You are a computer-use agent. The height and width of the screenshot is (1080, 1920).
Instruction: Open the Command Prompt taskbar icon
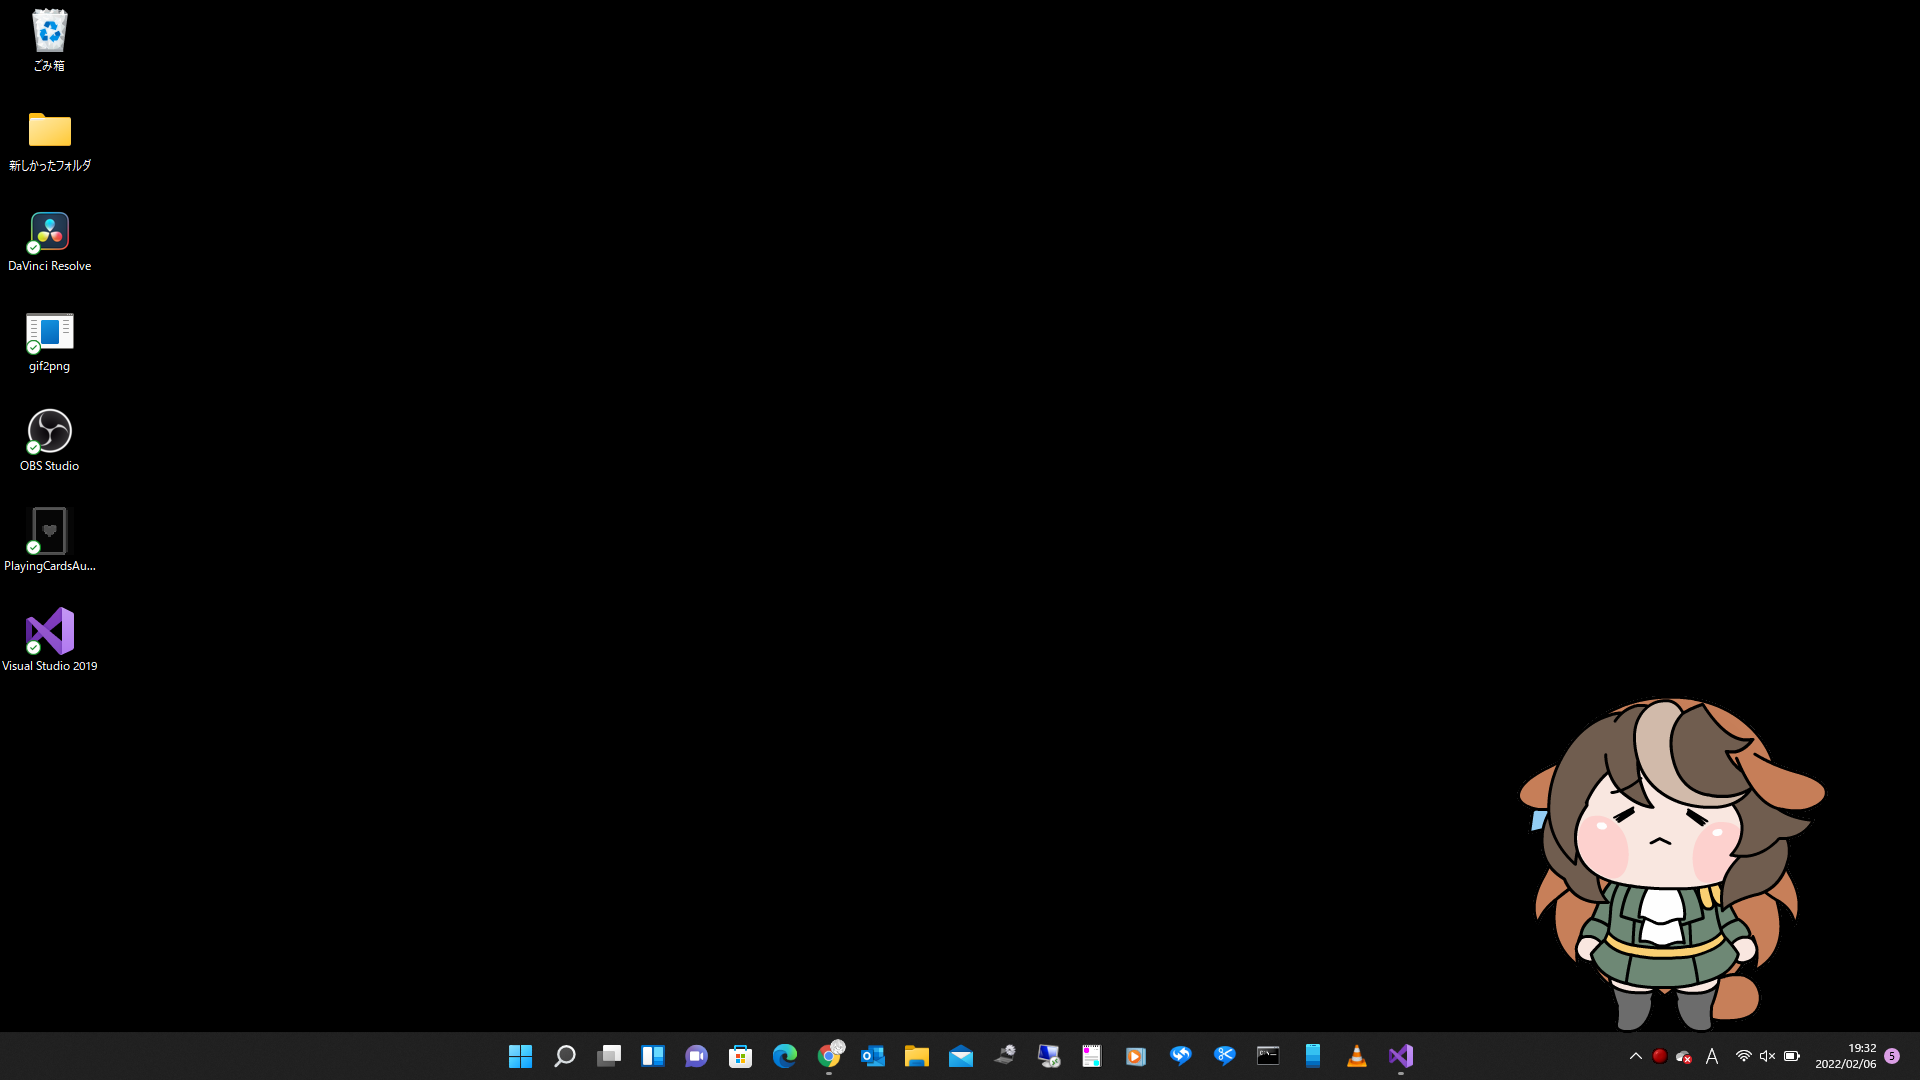tap(1268, 1056)
